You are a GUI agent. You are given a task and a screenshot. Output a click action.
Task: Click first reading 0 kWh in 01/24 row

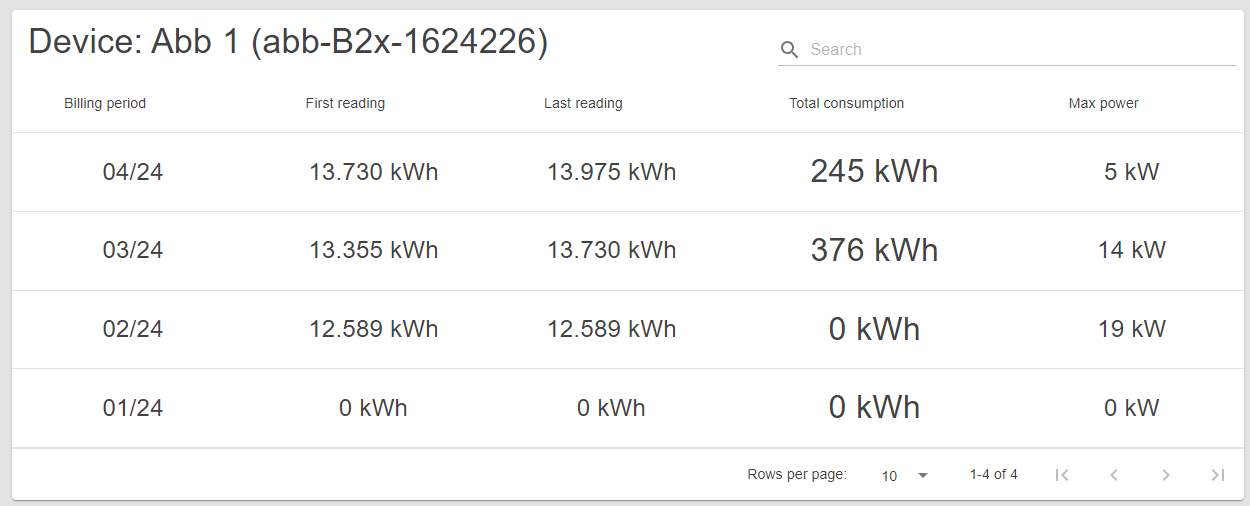tap(374, 408)
